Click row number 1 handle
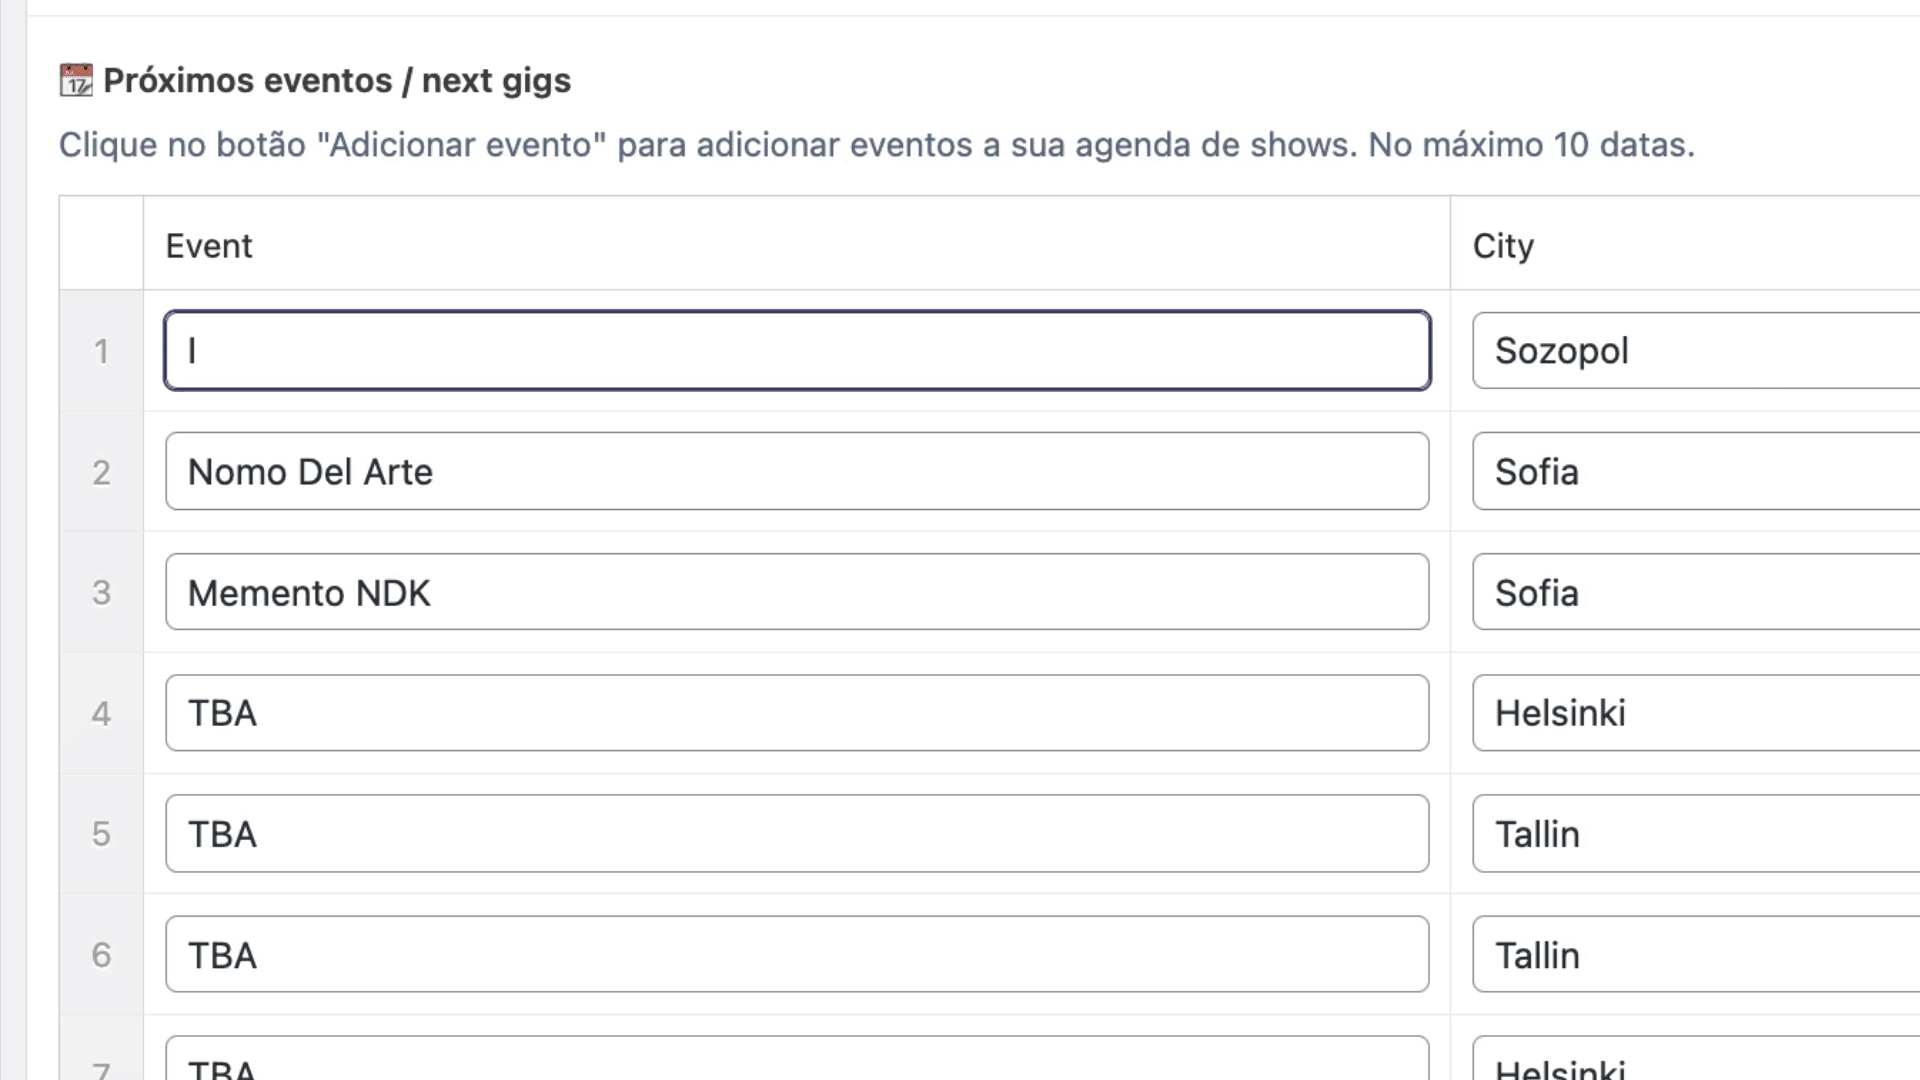Image resolution: width=1920 pixels, height=1080 pixels. (101, 351)
